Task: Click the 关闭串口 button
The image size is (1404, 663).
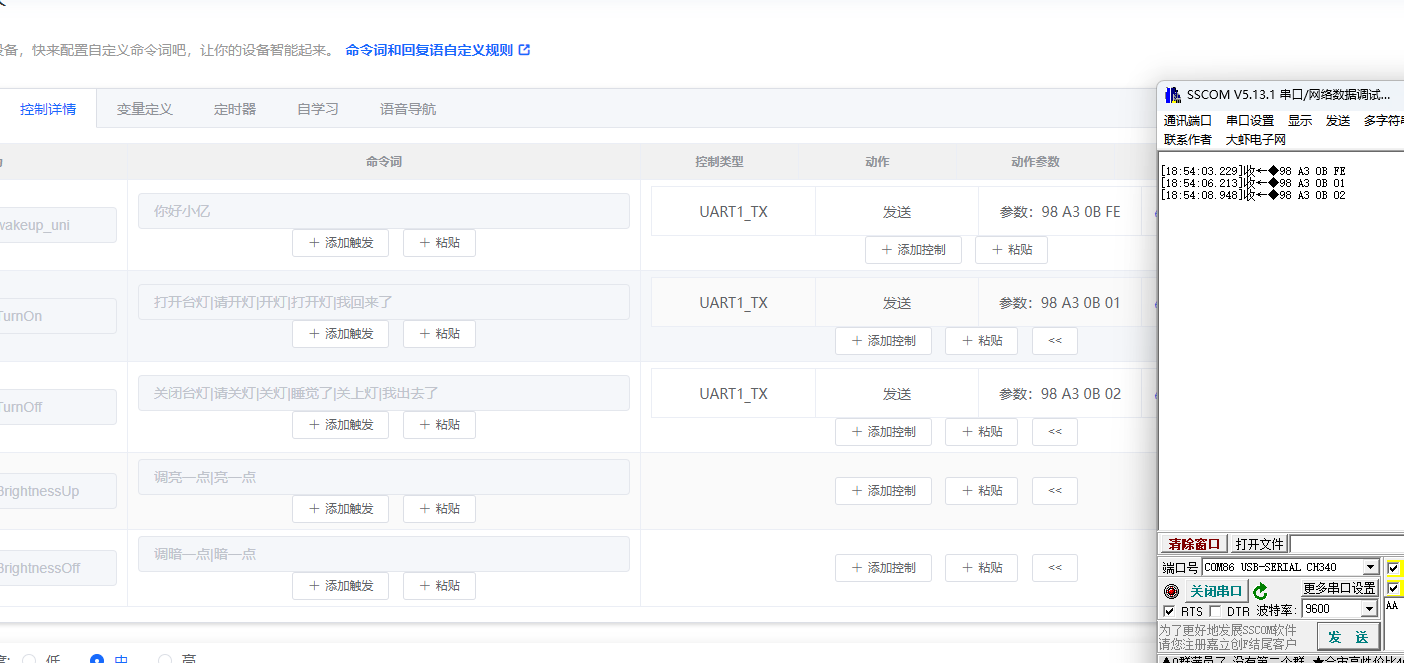Action: coord(1215,589)
